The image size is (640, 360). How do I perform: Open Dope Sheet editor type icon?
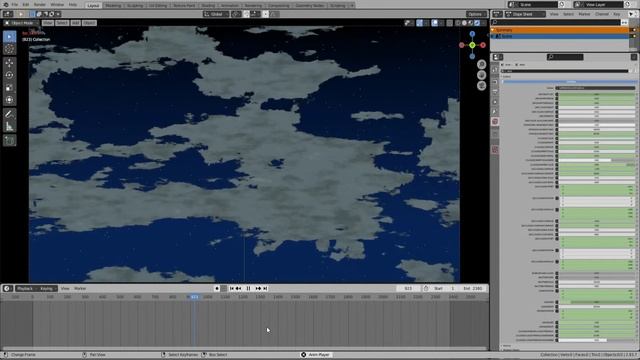(x=497, y=14)
